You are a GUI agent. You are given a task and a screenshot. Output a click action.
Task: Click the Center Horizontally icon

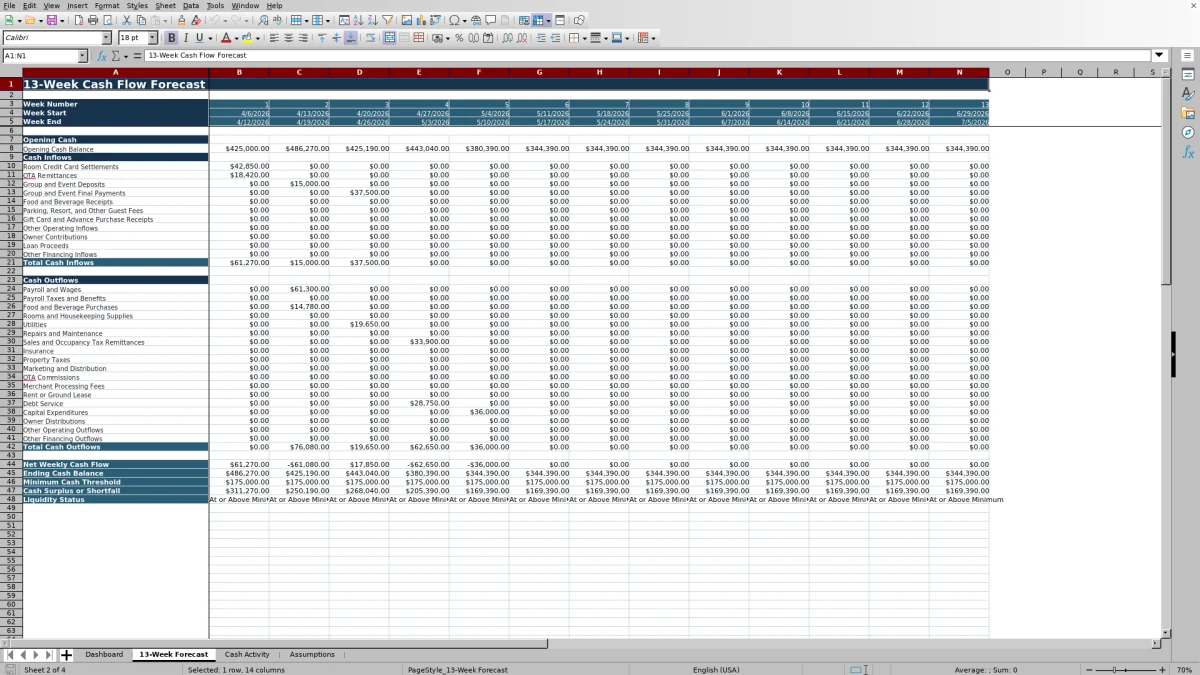click(288, 38)
